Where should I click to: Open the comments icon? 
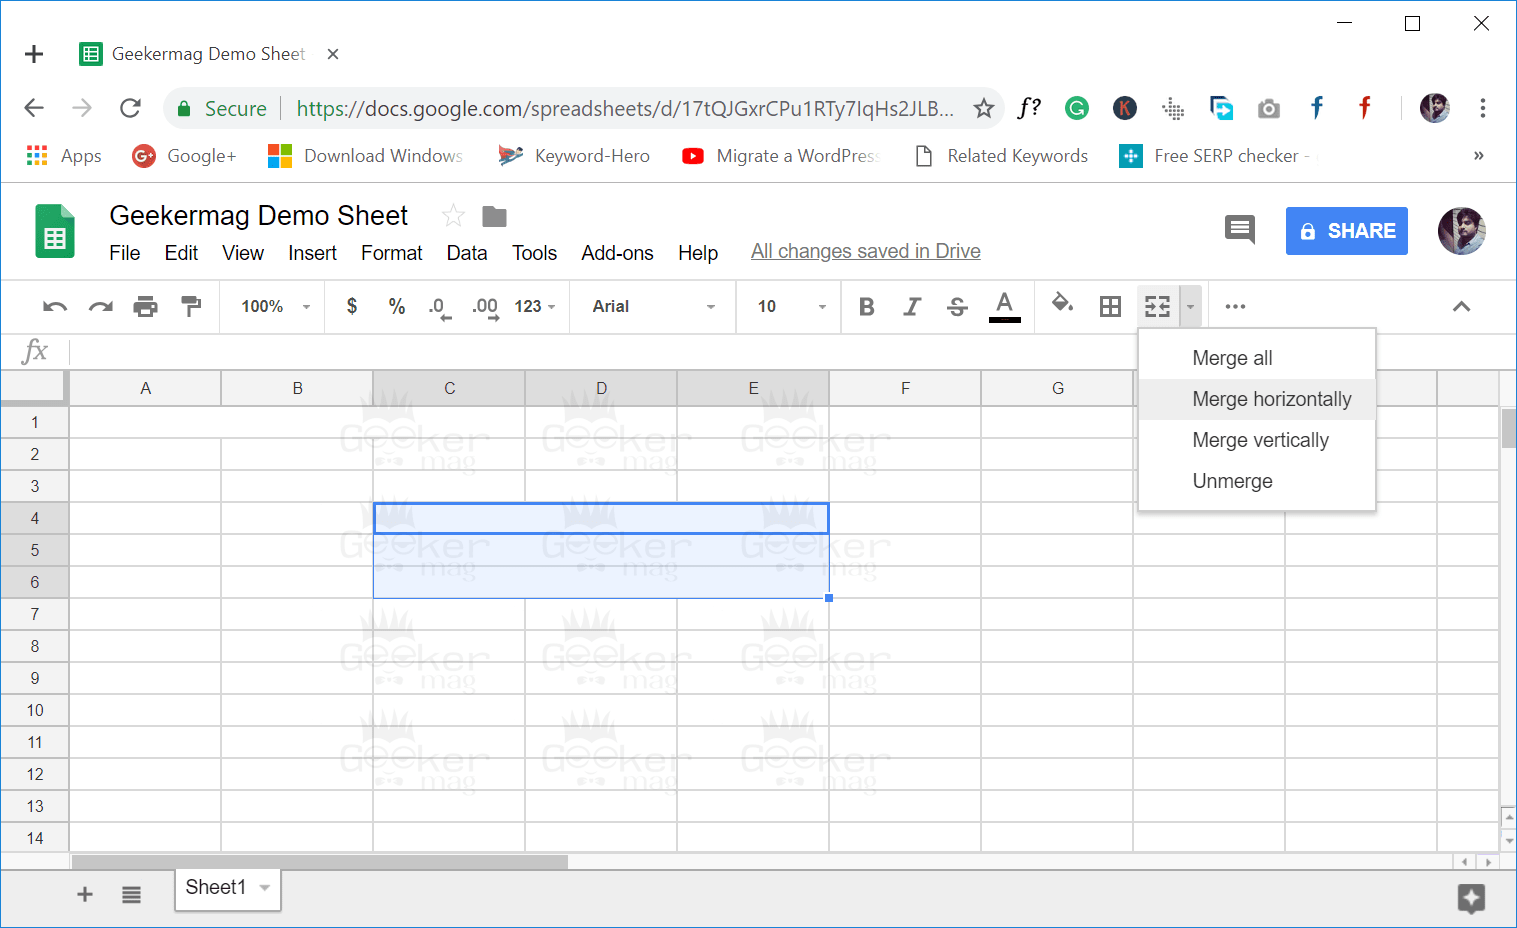tap(1240, 230)
